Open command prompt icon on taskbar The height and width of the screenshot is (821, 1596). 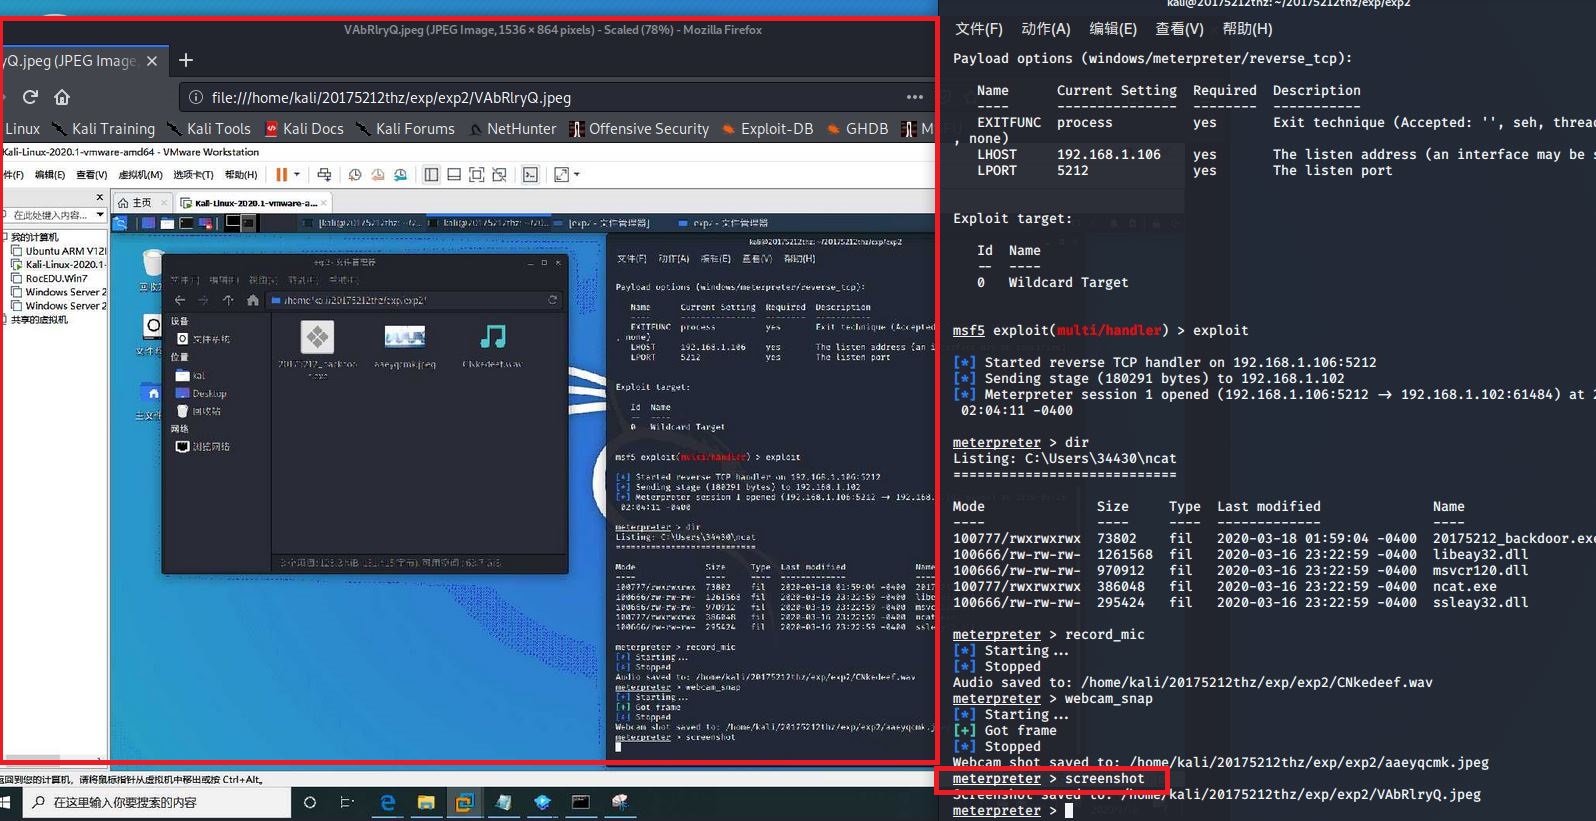click(x=580, y=802)
